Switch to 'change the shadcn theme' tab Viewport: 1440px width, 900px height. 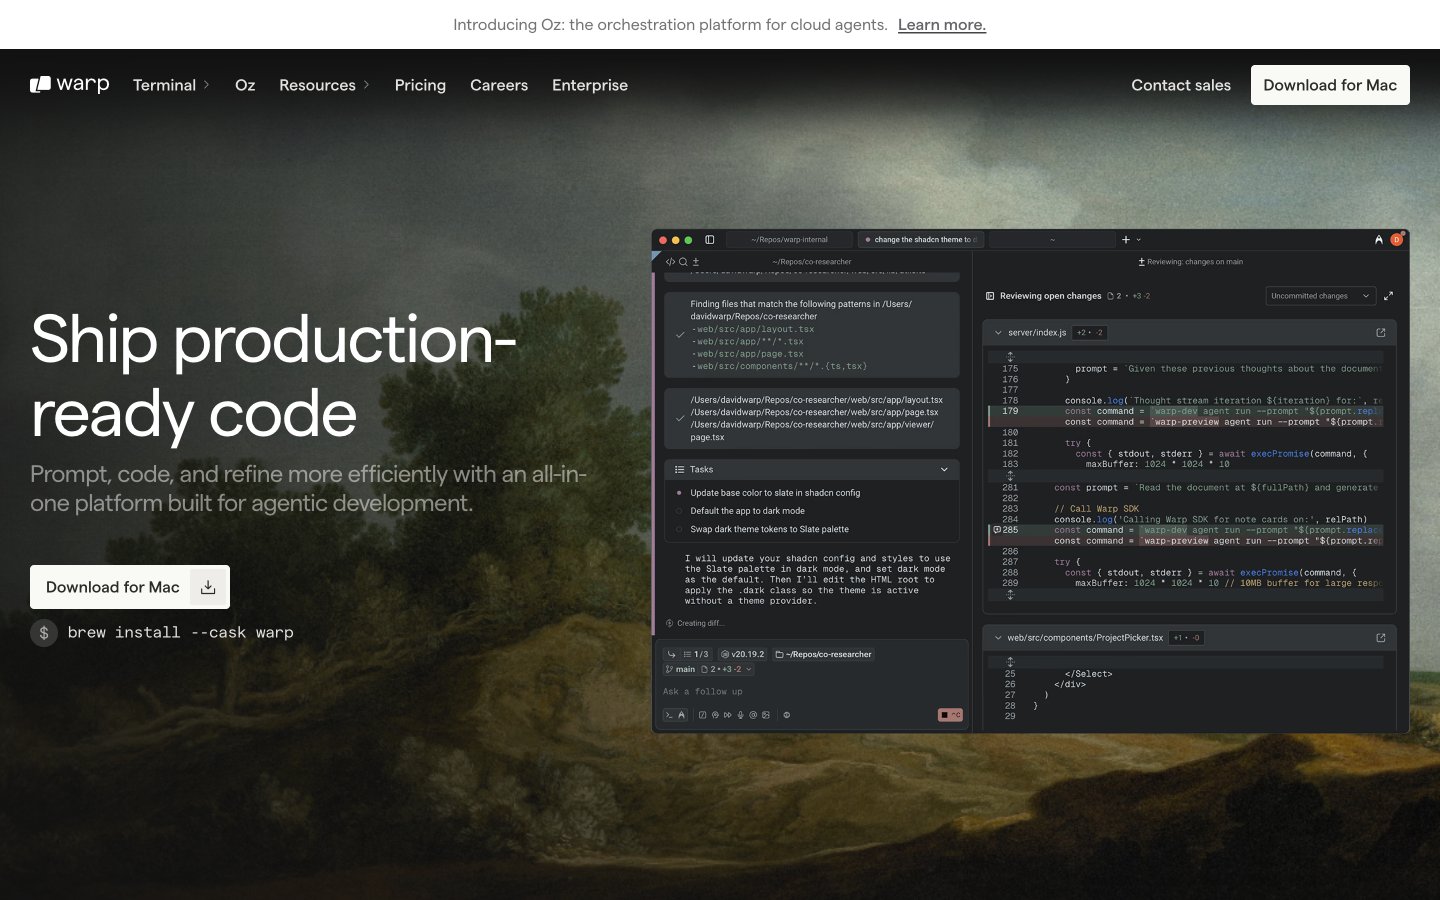922,240
